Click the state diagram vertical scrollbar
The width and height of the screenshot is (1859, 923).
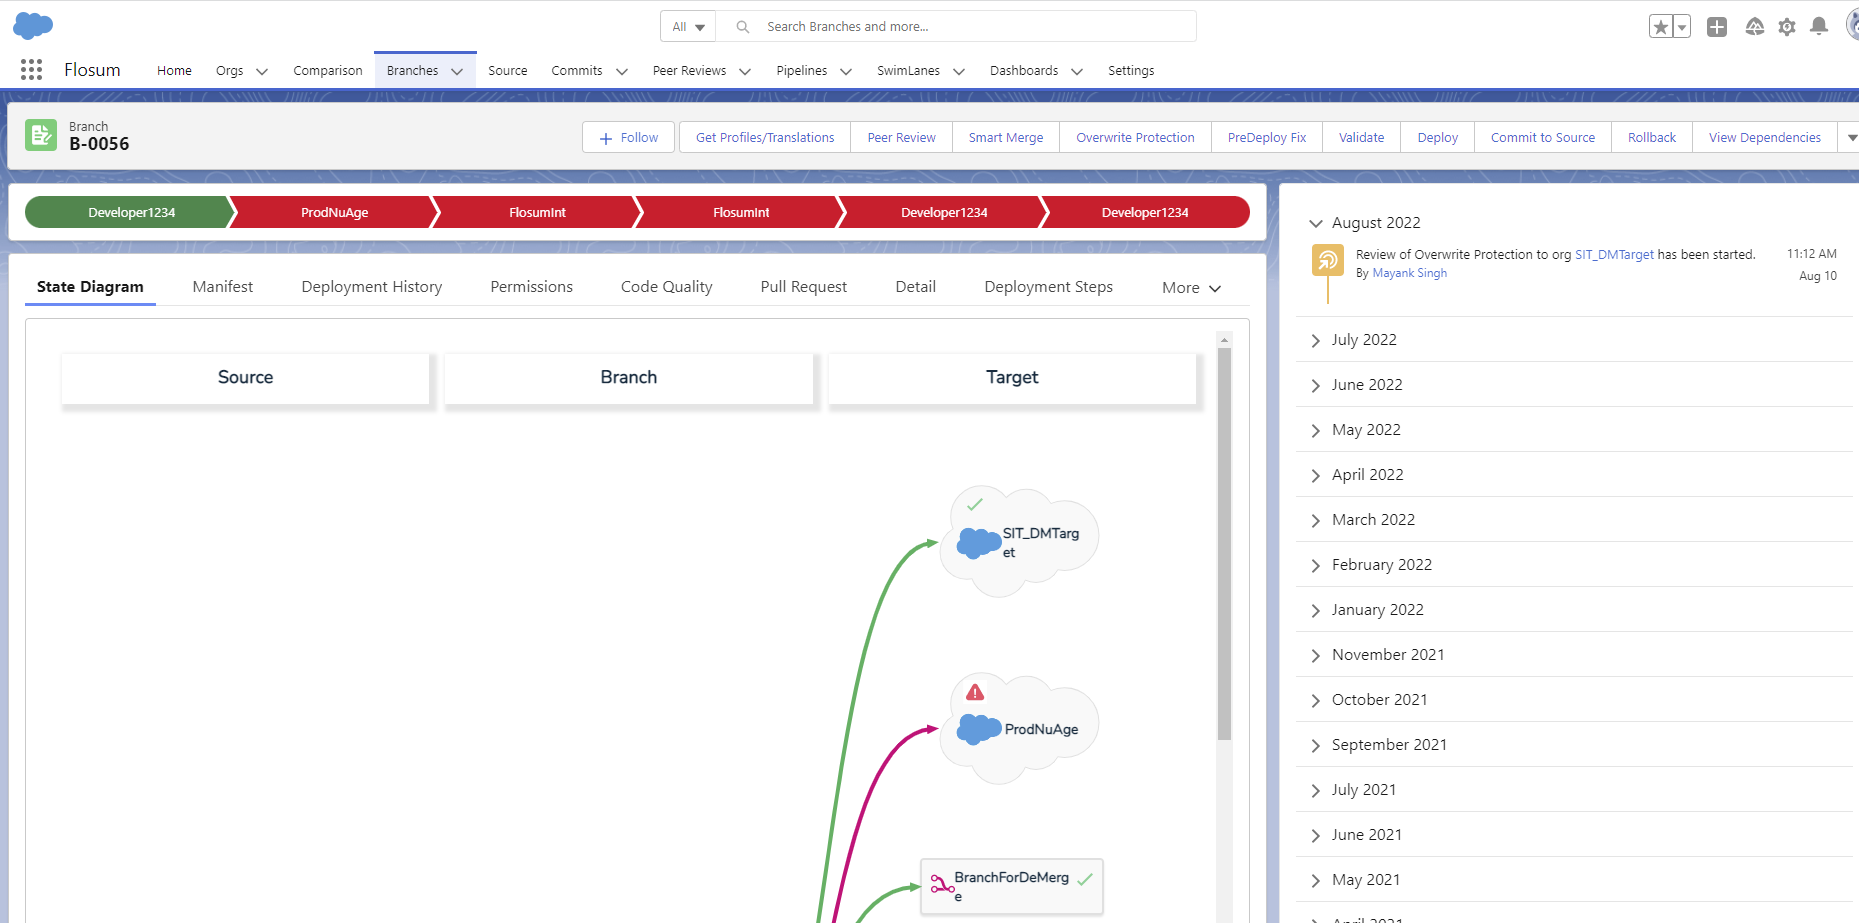[x=1224, y=544]
